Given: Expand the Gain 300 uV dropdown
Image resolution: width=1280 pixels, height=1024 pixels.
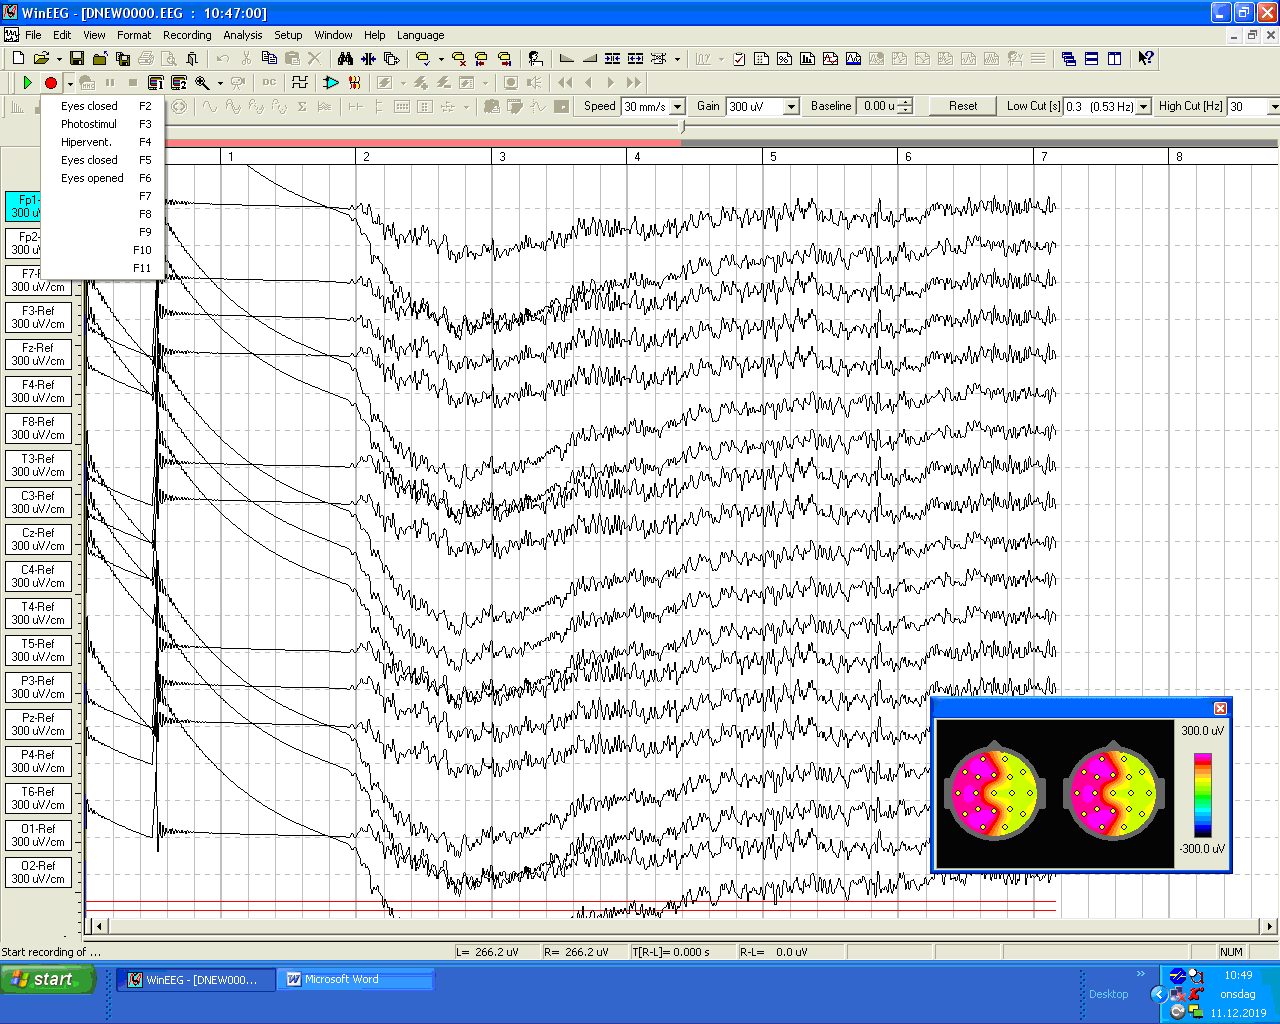Looking at the screenshot, I should click(791, 107).
